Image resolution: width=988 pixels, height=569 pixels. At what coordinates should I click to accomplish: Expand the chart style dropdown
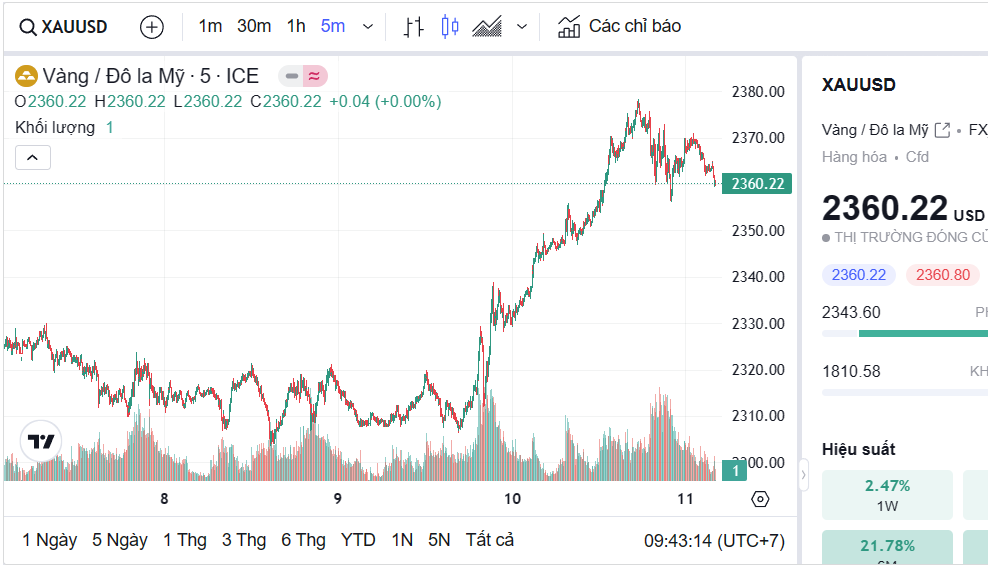click(x=521, y=27)
